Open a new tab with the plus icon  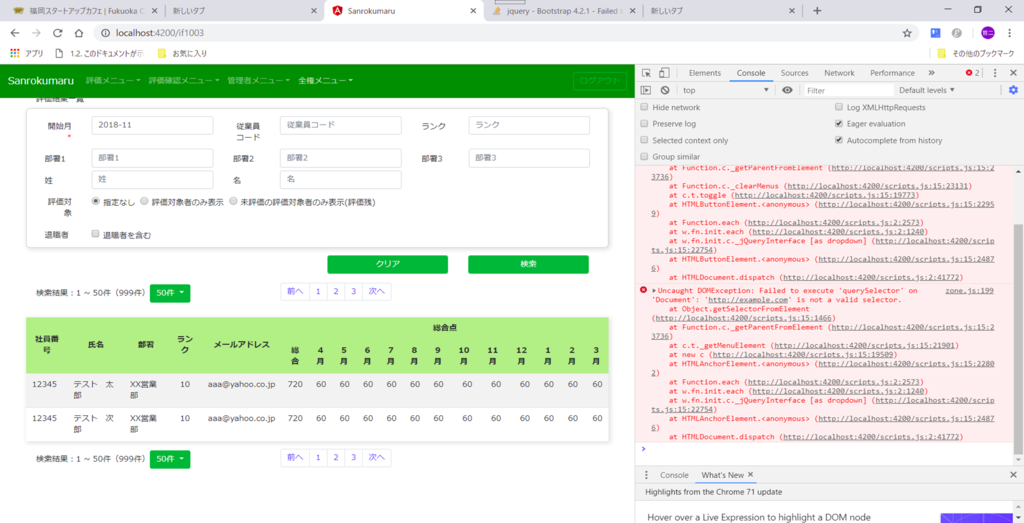click(x=816, y=10)
